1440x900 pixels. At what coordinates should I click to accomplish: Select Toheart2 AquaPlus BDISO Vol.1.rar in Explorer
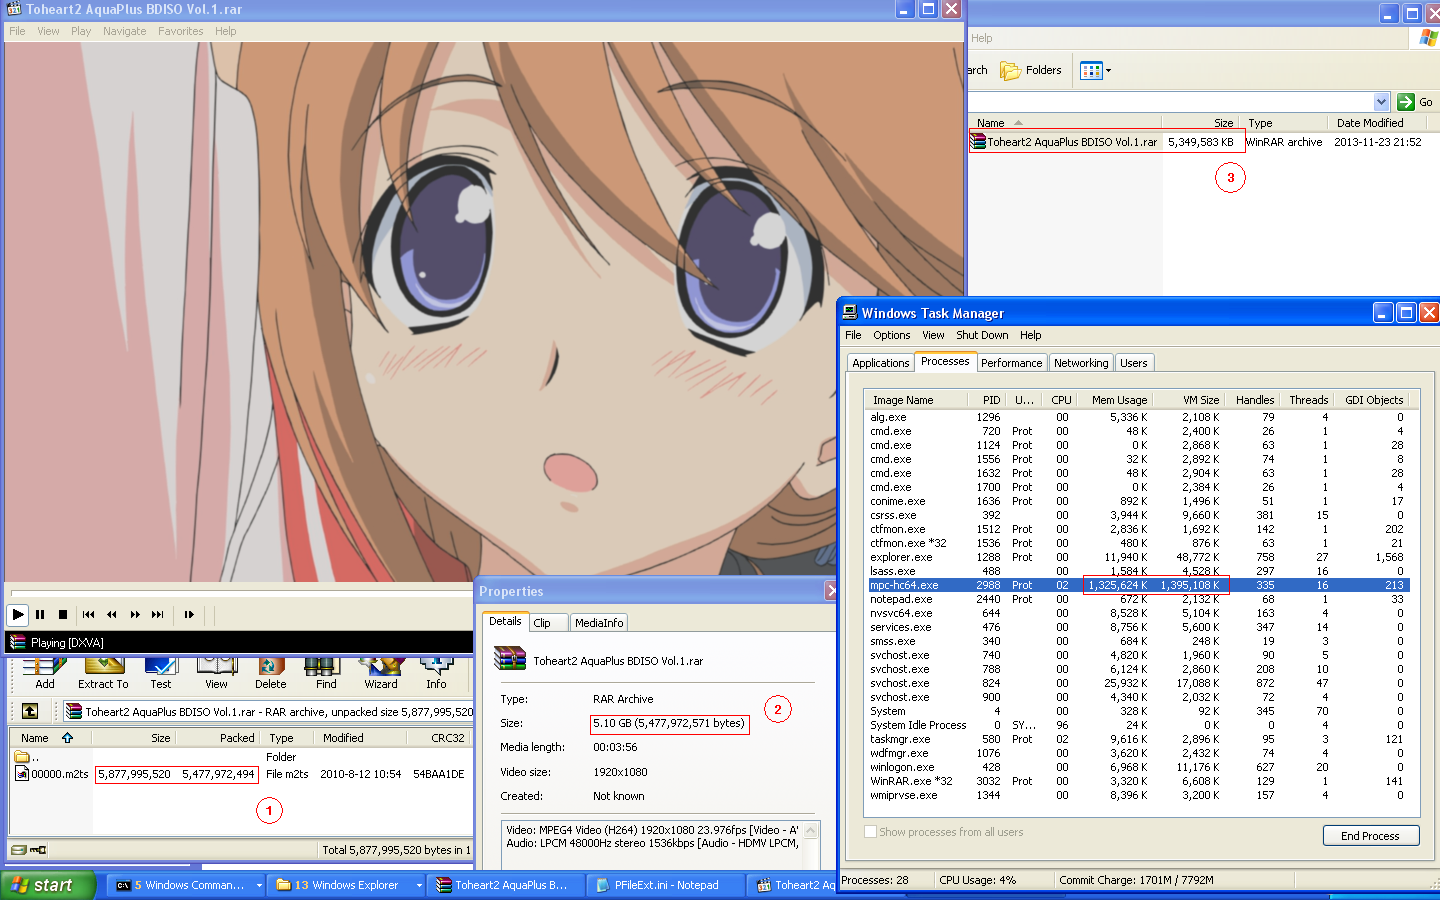point(1072,142)
